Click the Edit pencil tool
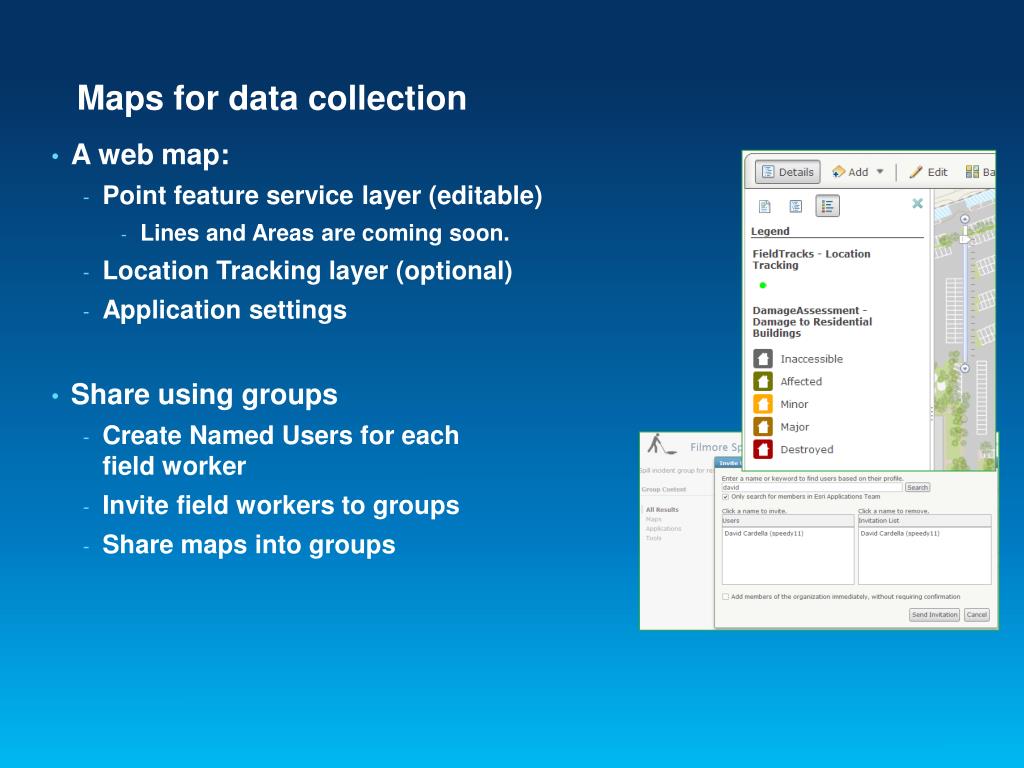 pos(916,172)
